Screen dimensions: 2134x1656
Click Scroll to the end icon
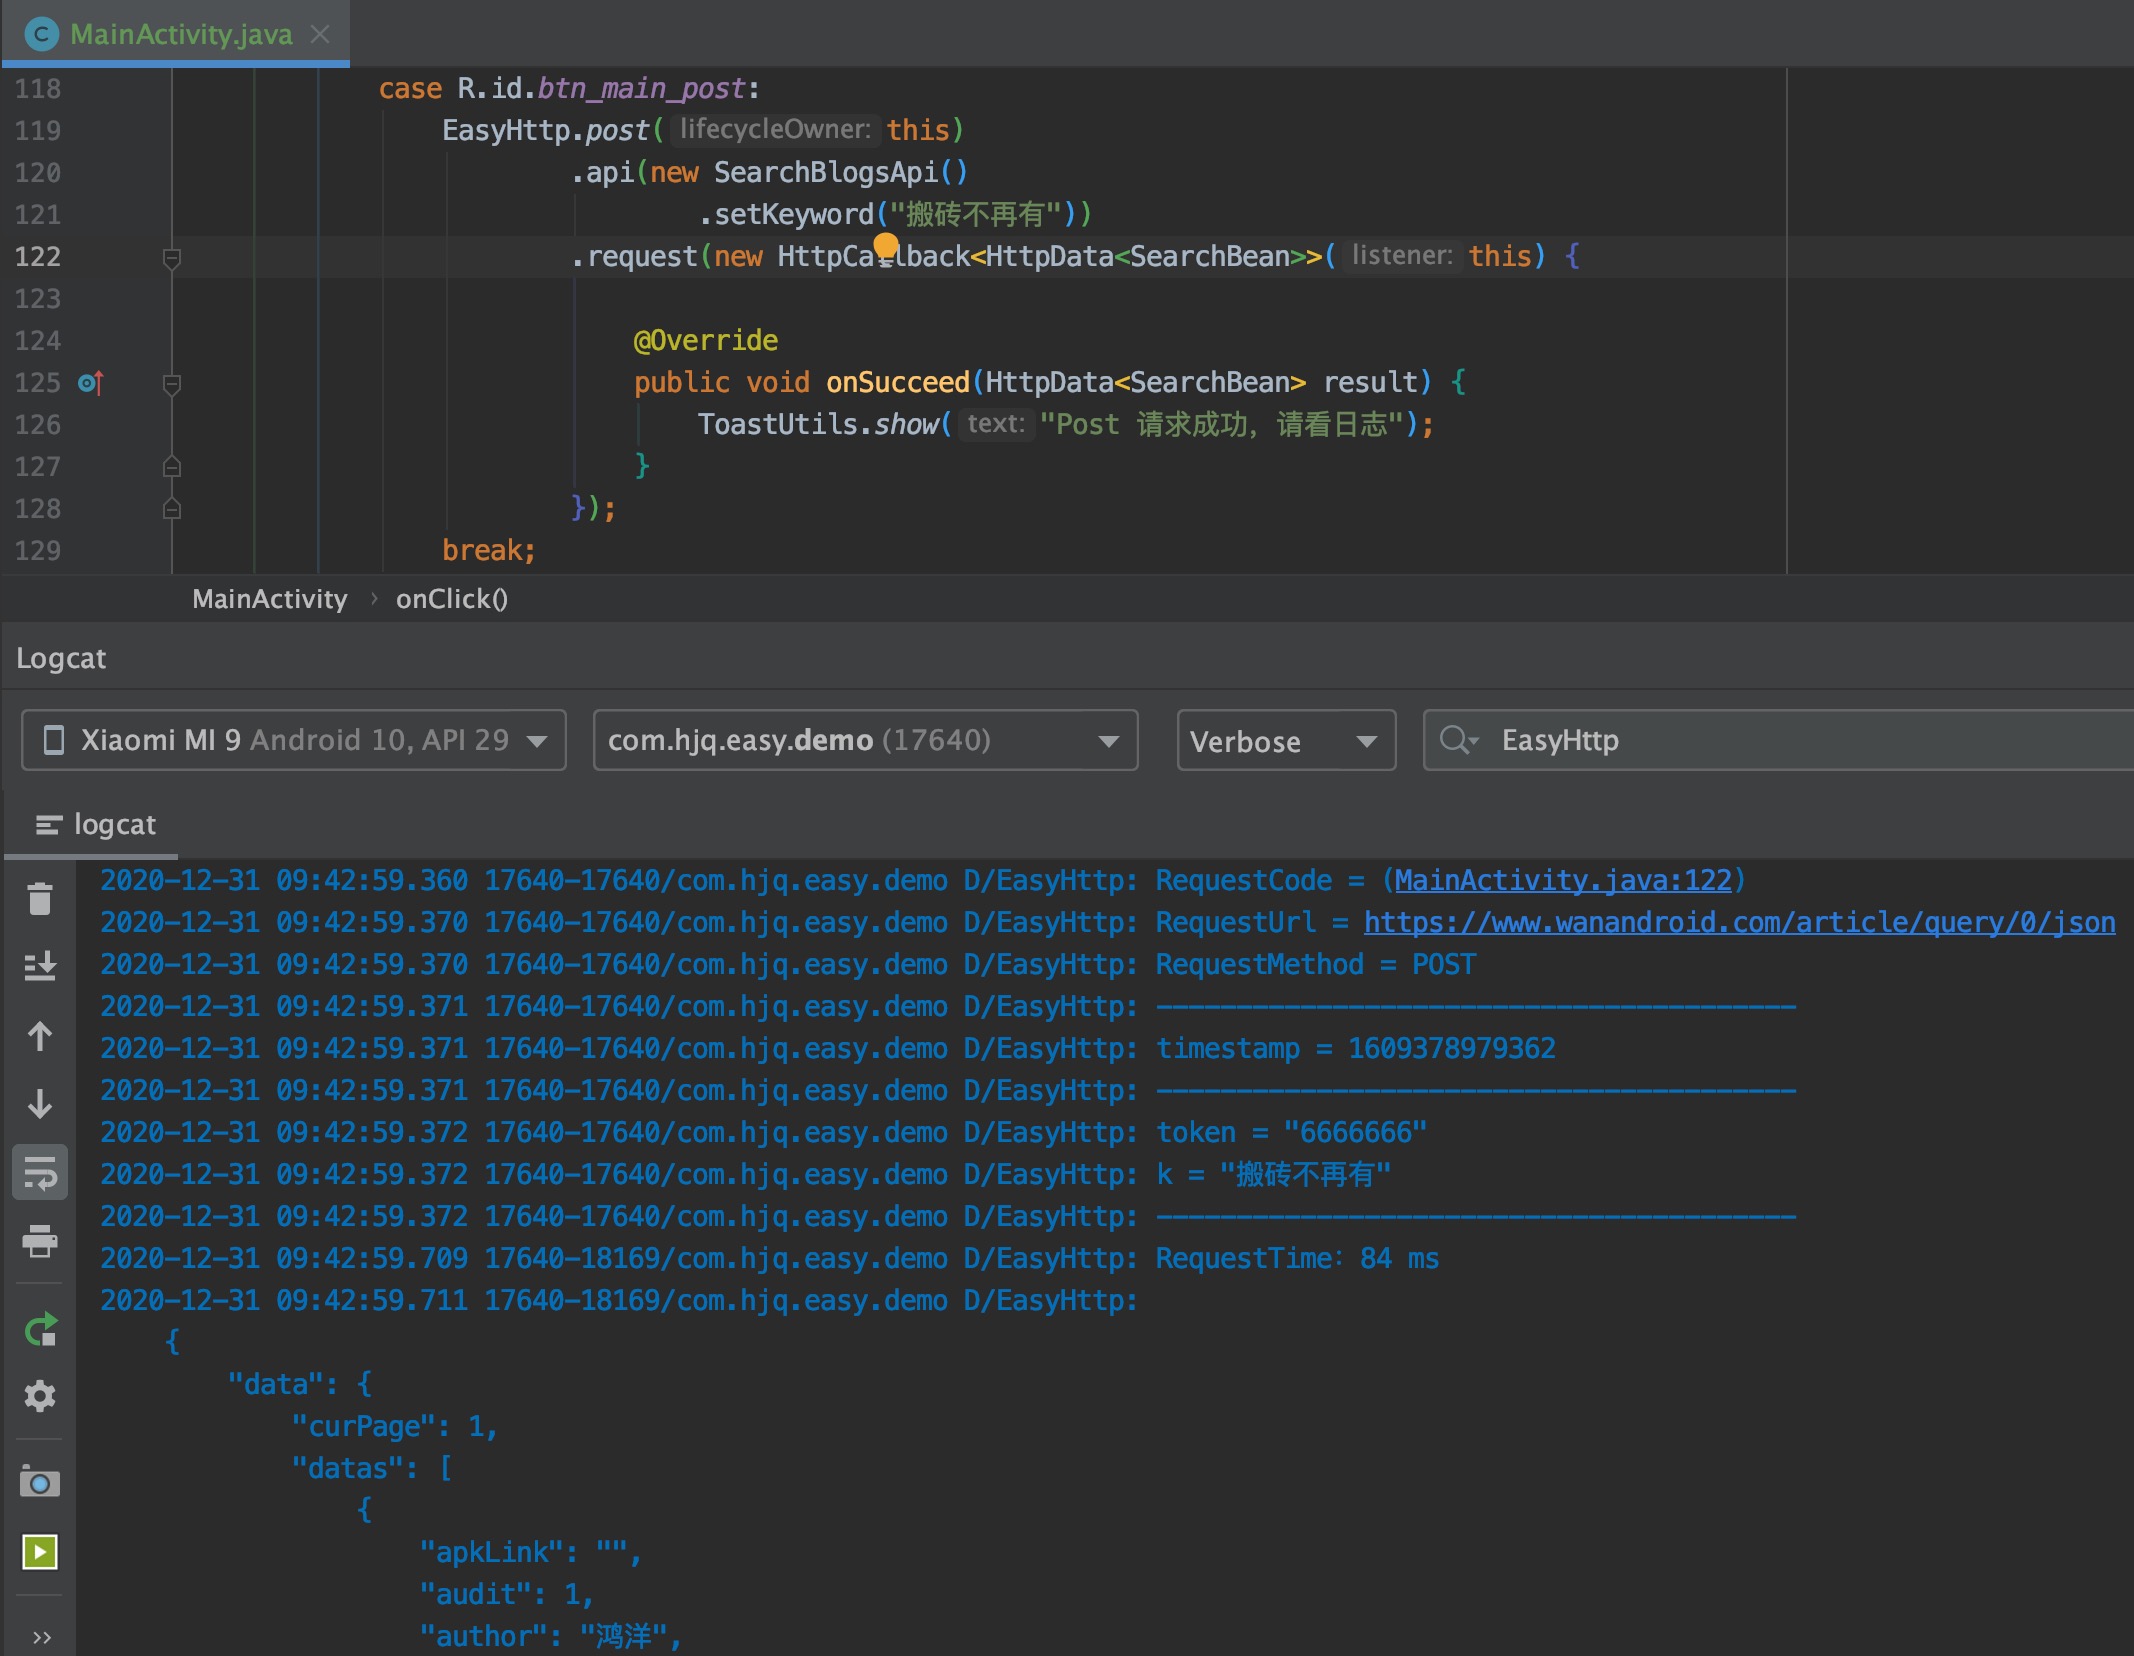click(x=40, y=966)
